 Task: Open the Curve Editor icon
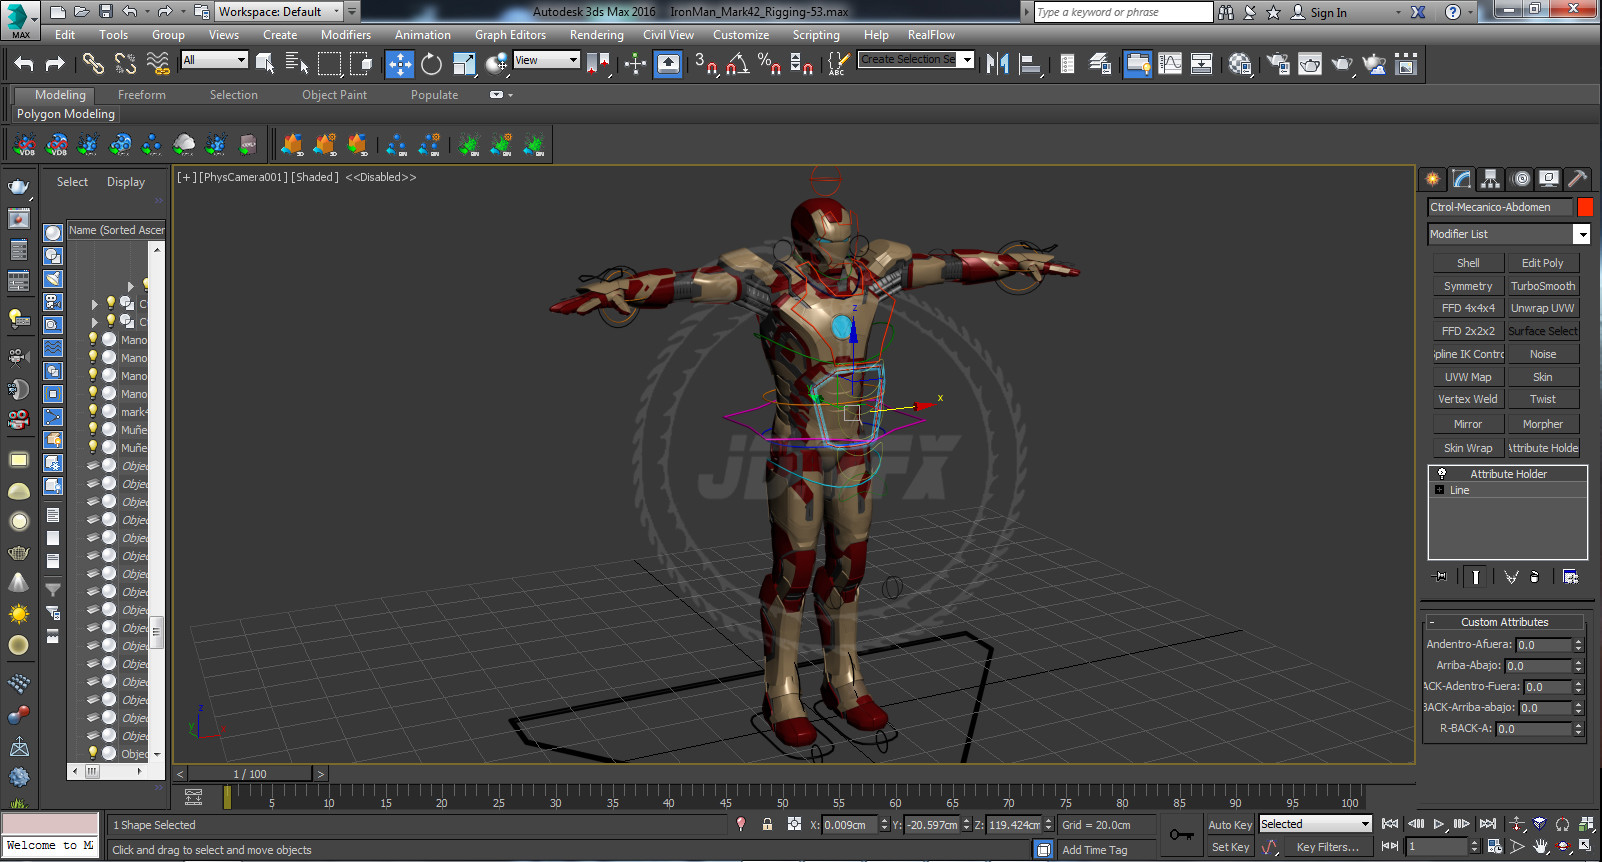click(1170, 64)
